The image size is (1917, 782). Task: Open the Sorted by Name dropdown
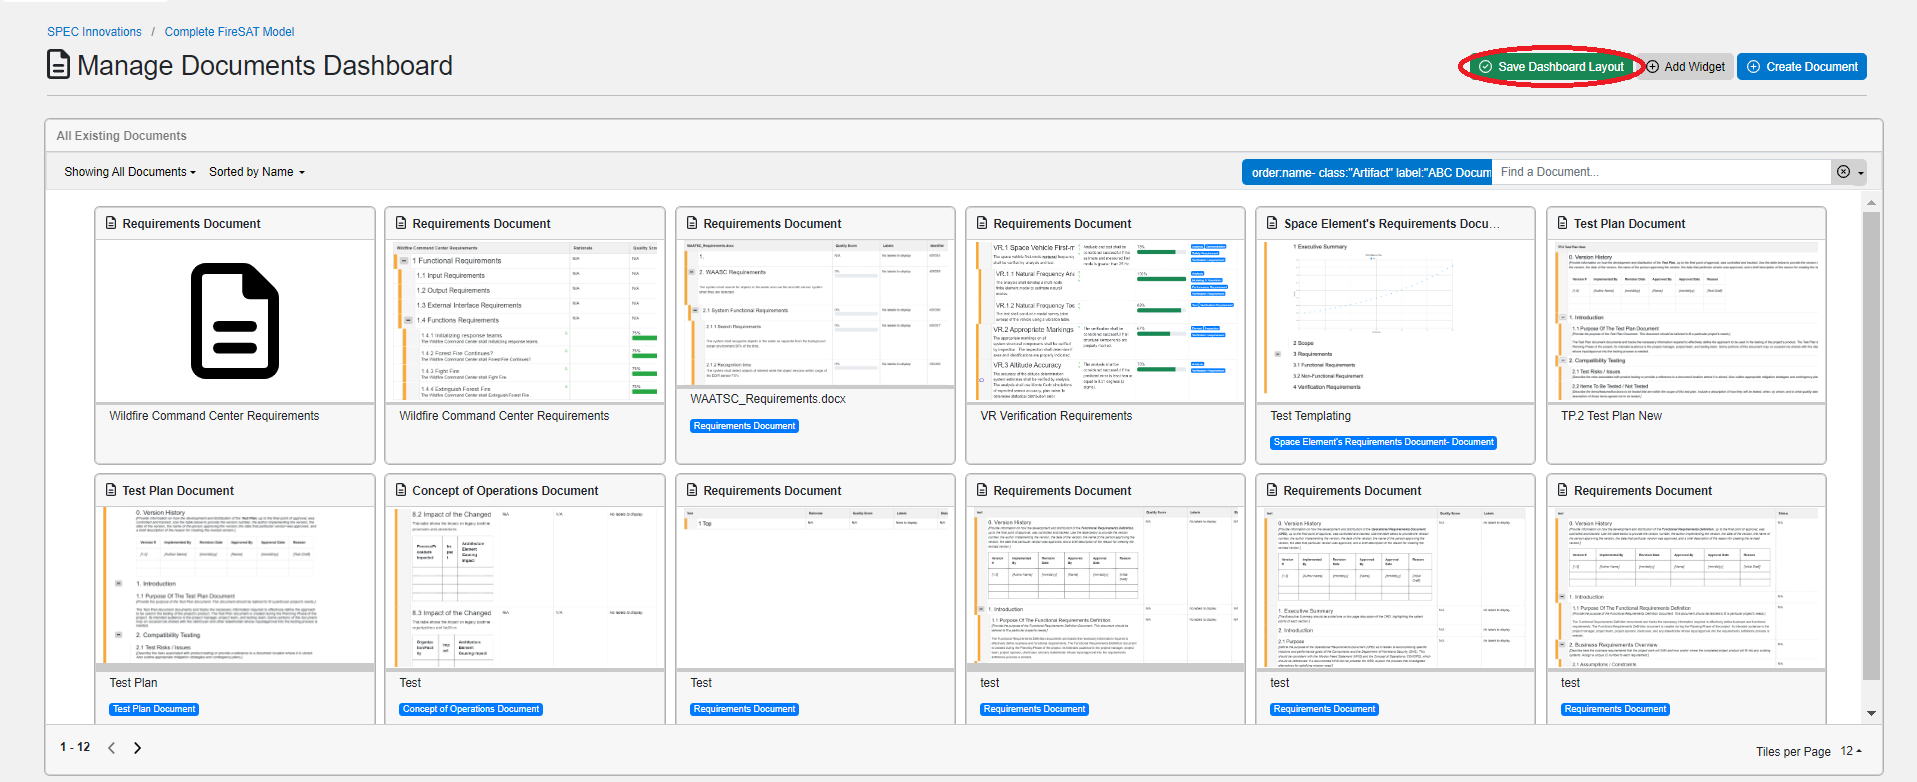coord(256,172)
